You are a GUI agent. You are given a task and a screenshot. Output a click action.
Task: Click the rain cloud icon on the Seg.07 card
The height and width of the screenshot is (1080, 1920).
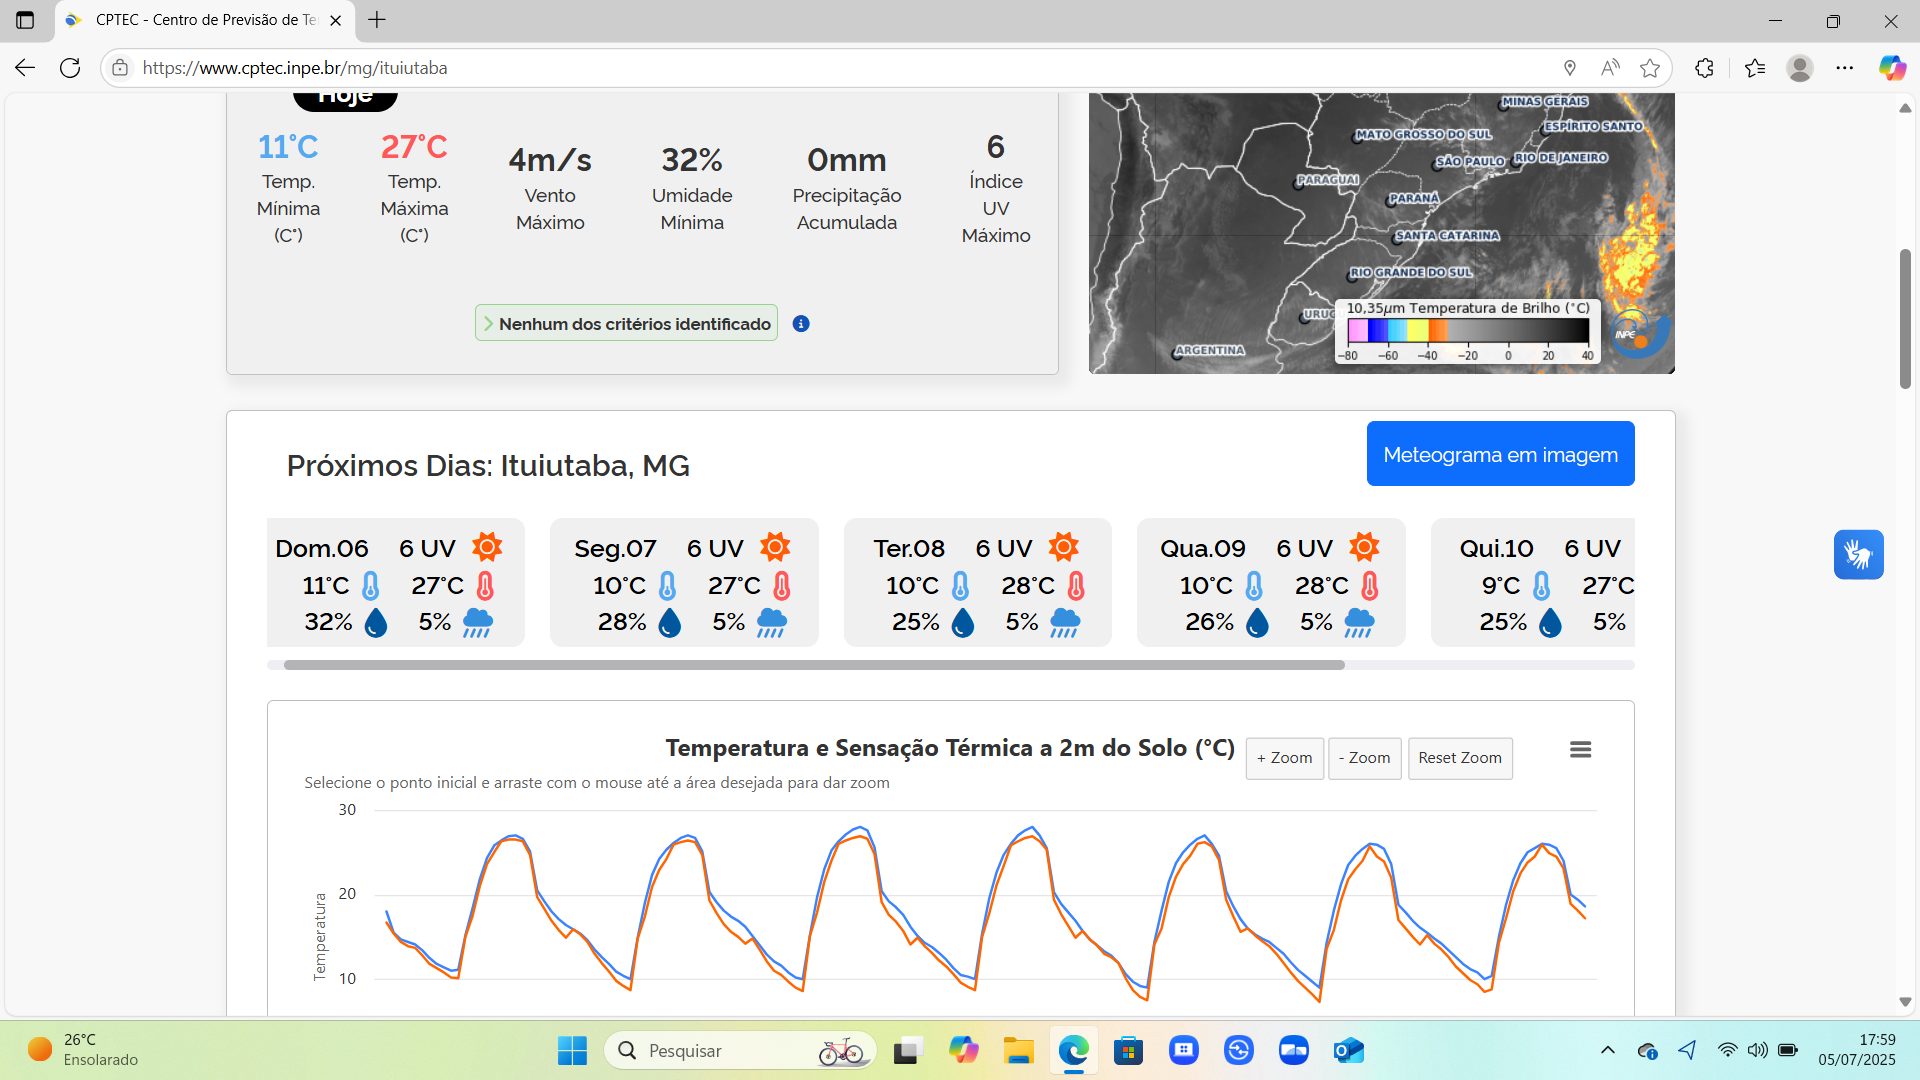(x=771, y=622)
